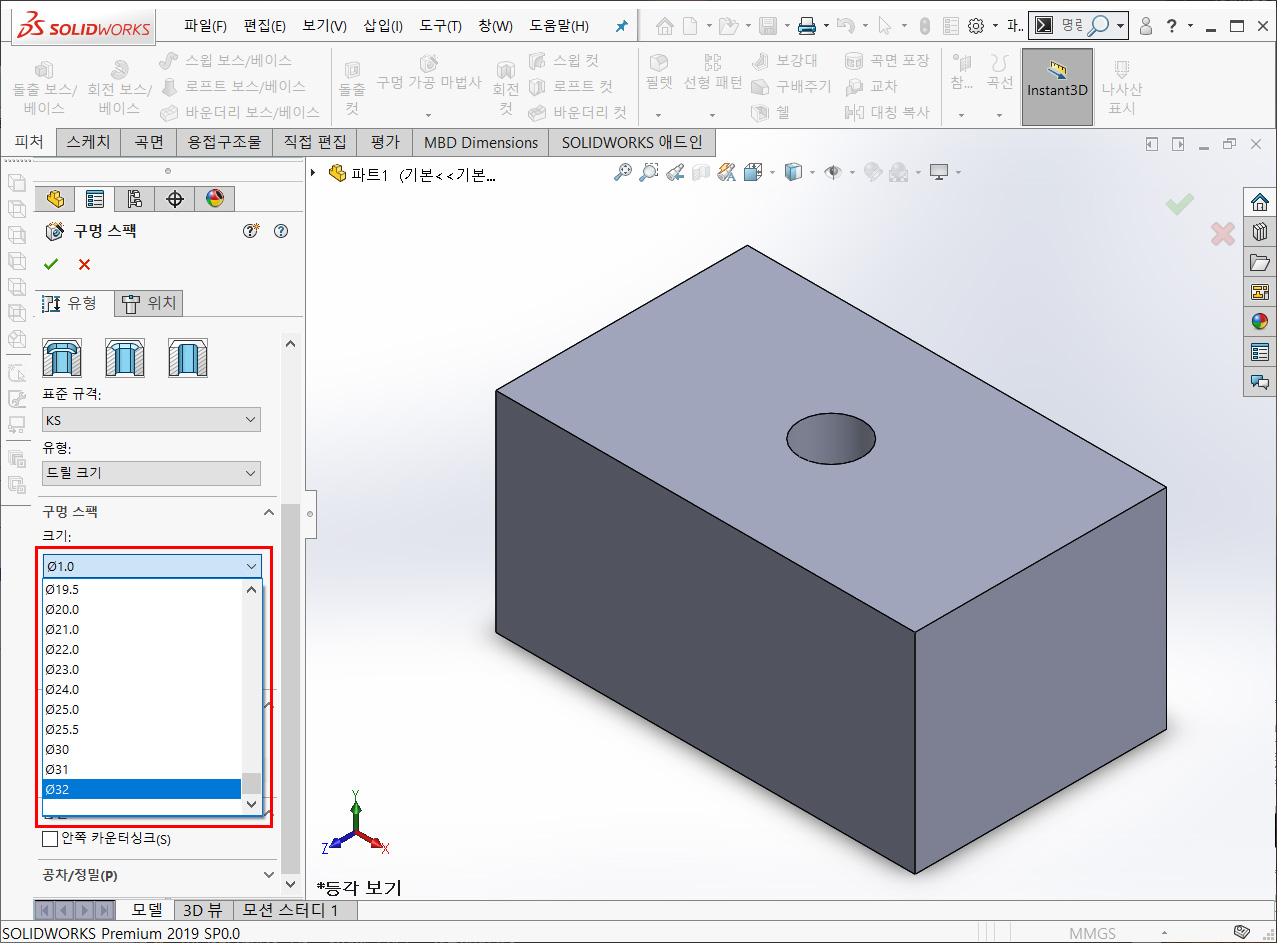Image resolution: width=1277 pixels, height=943 pixels.
Task: Click size list scrollbar up arrow
Action: (x=252, y=589)
